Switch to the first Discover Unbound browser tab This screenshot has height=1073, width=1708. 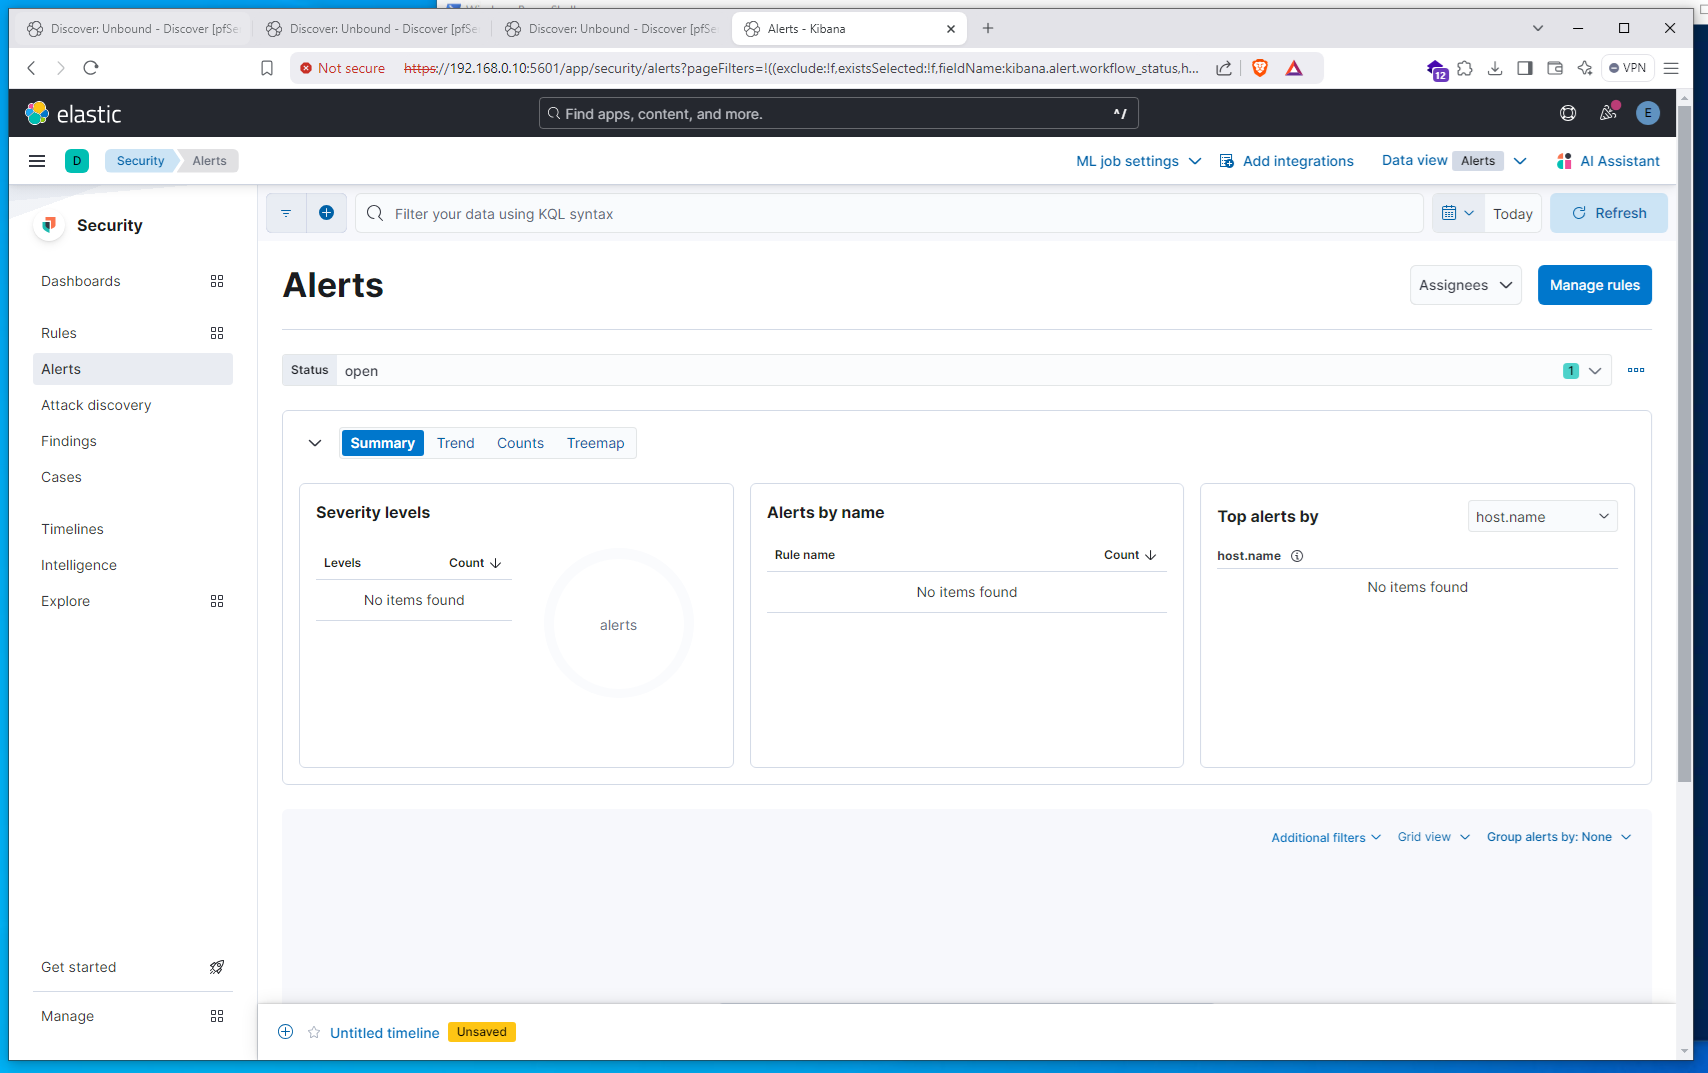[x=133, y=29]
